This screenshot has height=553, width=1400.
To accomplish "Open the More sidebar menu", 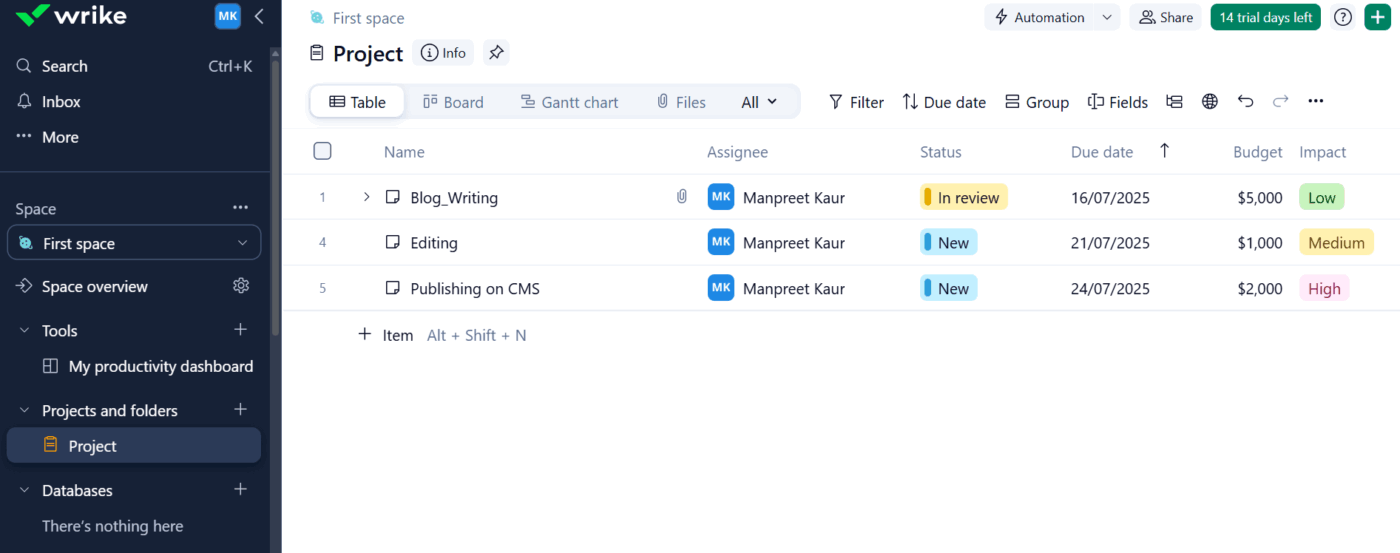I will coord(60,137).
